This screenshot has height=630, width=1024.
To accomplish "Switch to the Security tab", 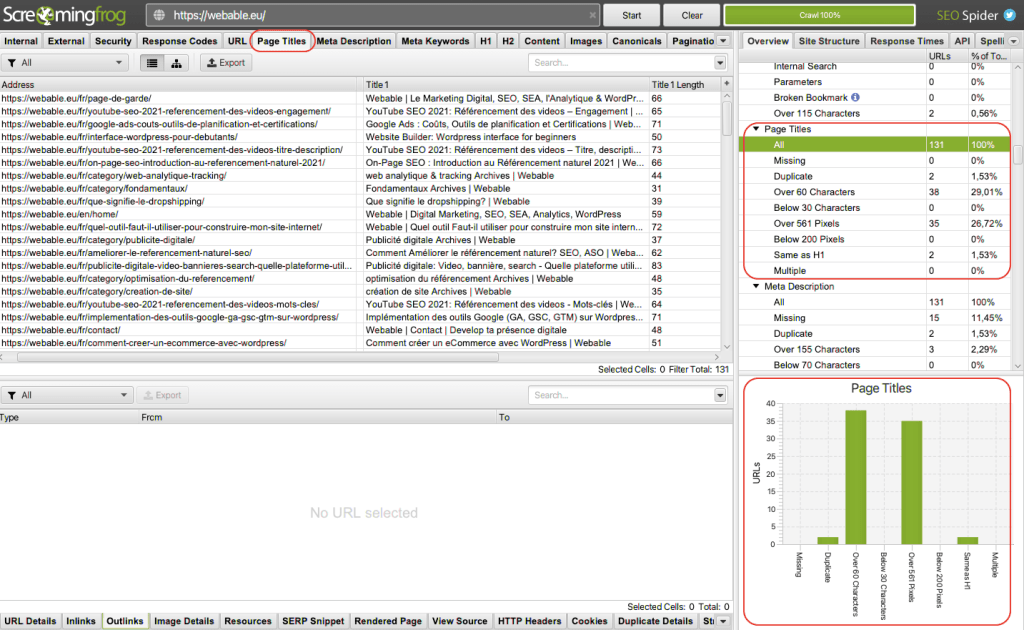I will [x=113, y=40].
